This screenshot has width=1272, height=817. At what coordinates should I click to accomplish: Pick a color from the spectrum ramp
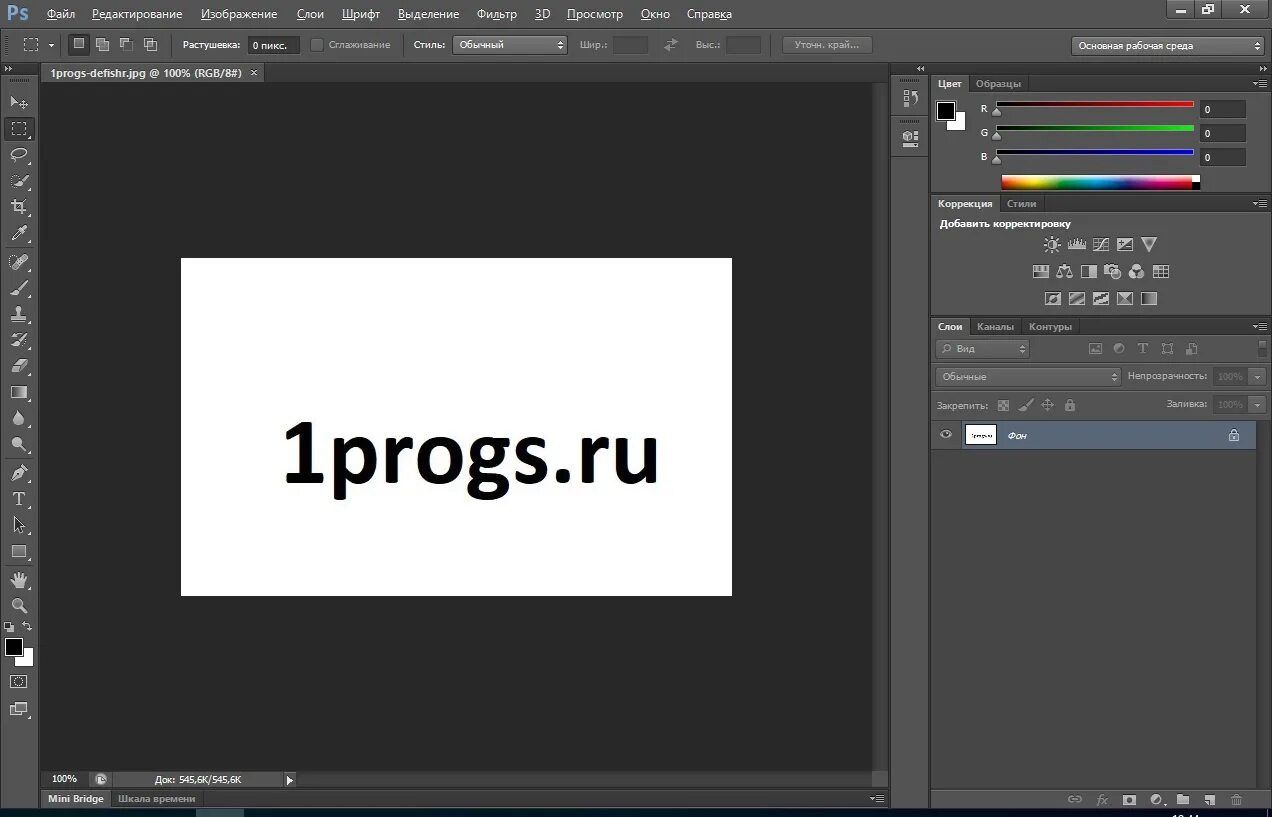[x=1096, y=182]
